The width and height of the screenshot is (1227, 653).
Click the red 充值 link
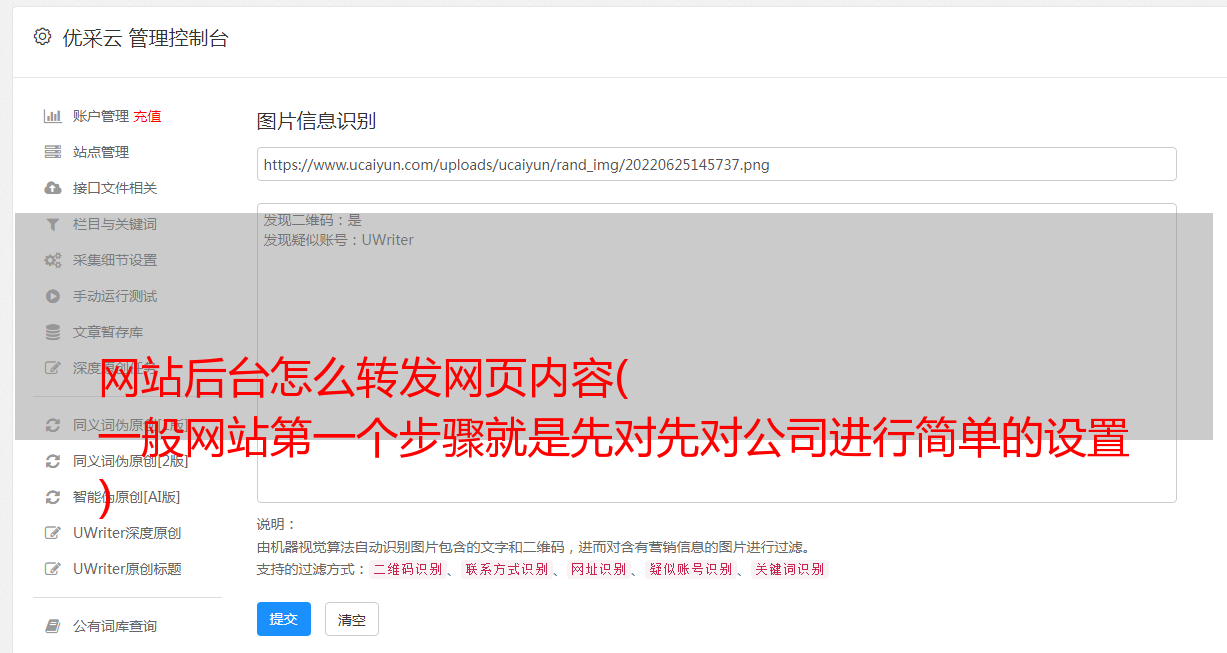(x=147, y=116)
